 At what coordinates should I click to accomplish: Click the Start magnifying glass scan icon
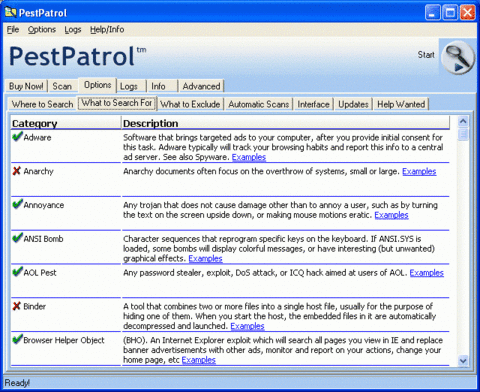point(458,58)
